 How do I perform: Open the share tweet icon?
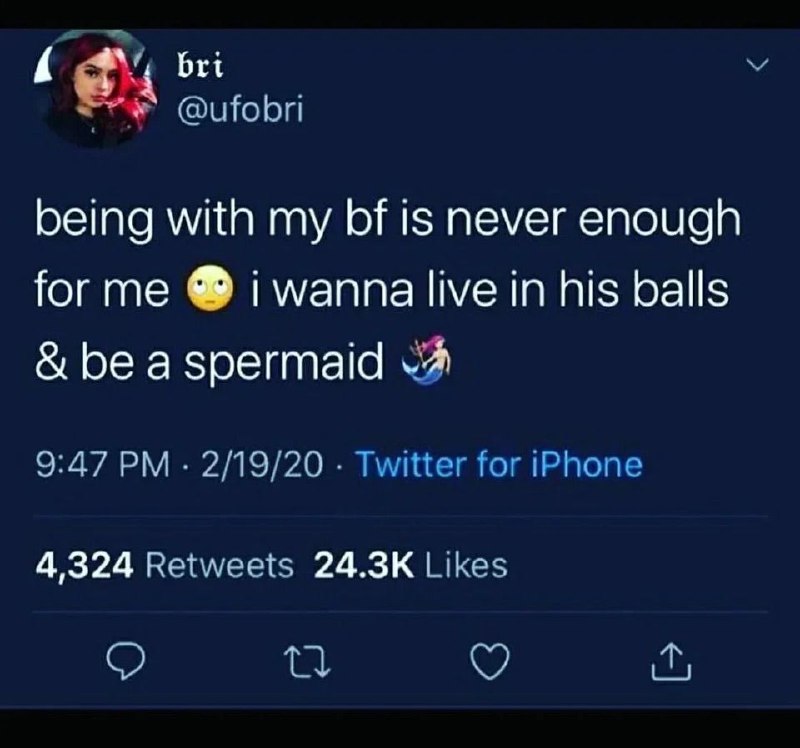671,661
